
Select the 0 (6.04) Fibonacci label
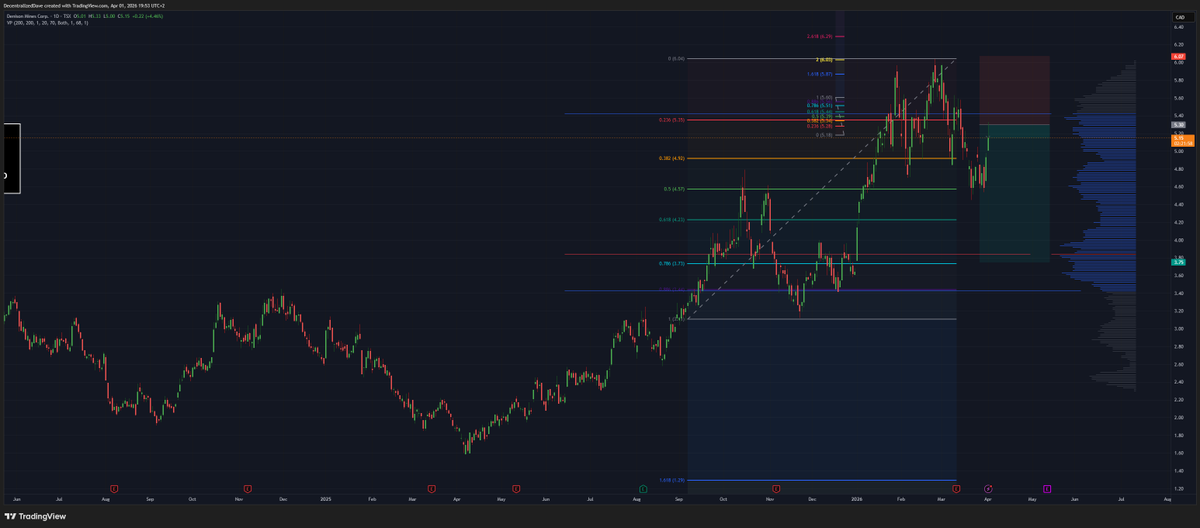pyautogui.click(x=676, y=59)
